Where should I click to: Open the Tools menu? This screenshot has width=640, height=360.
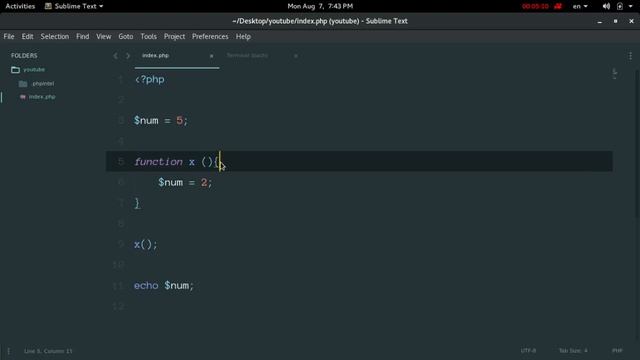[149, 36]
